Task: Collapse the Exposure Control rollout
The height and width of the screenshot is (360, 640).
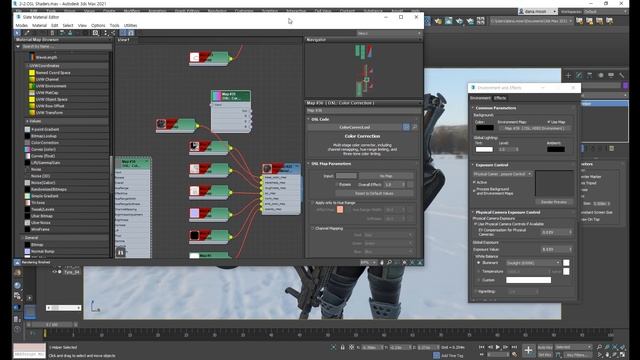Action: click(473, 165)
